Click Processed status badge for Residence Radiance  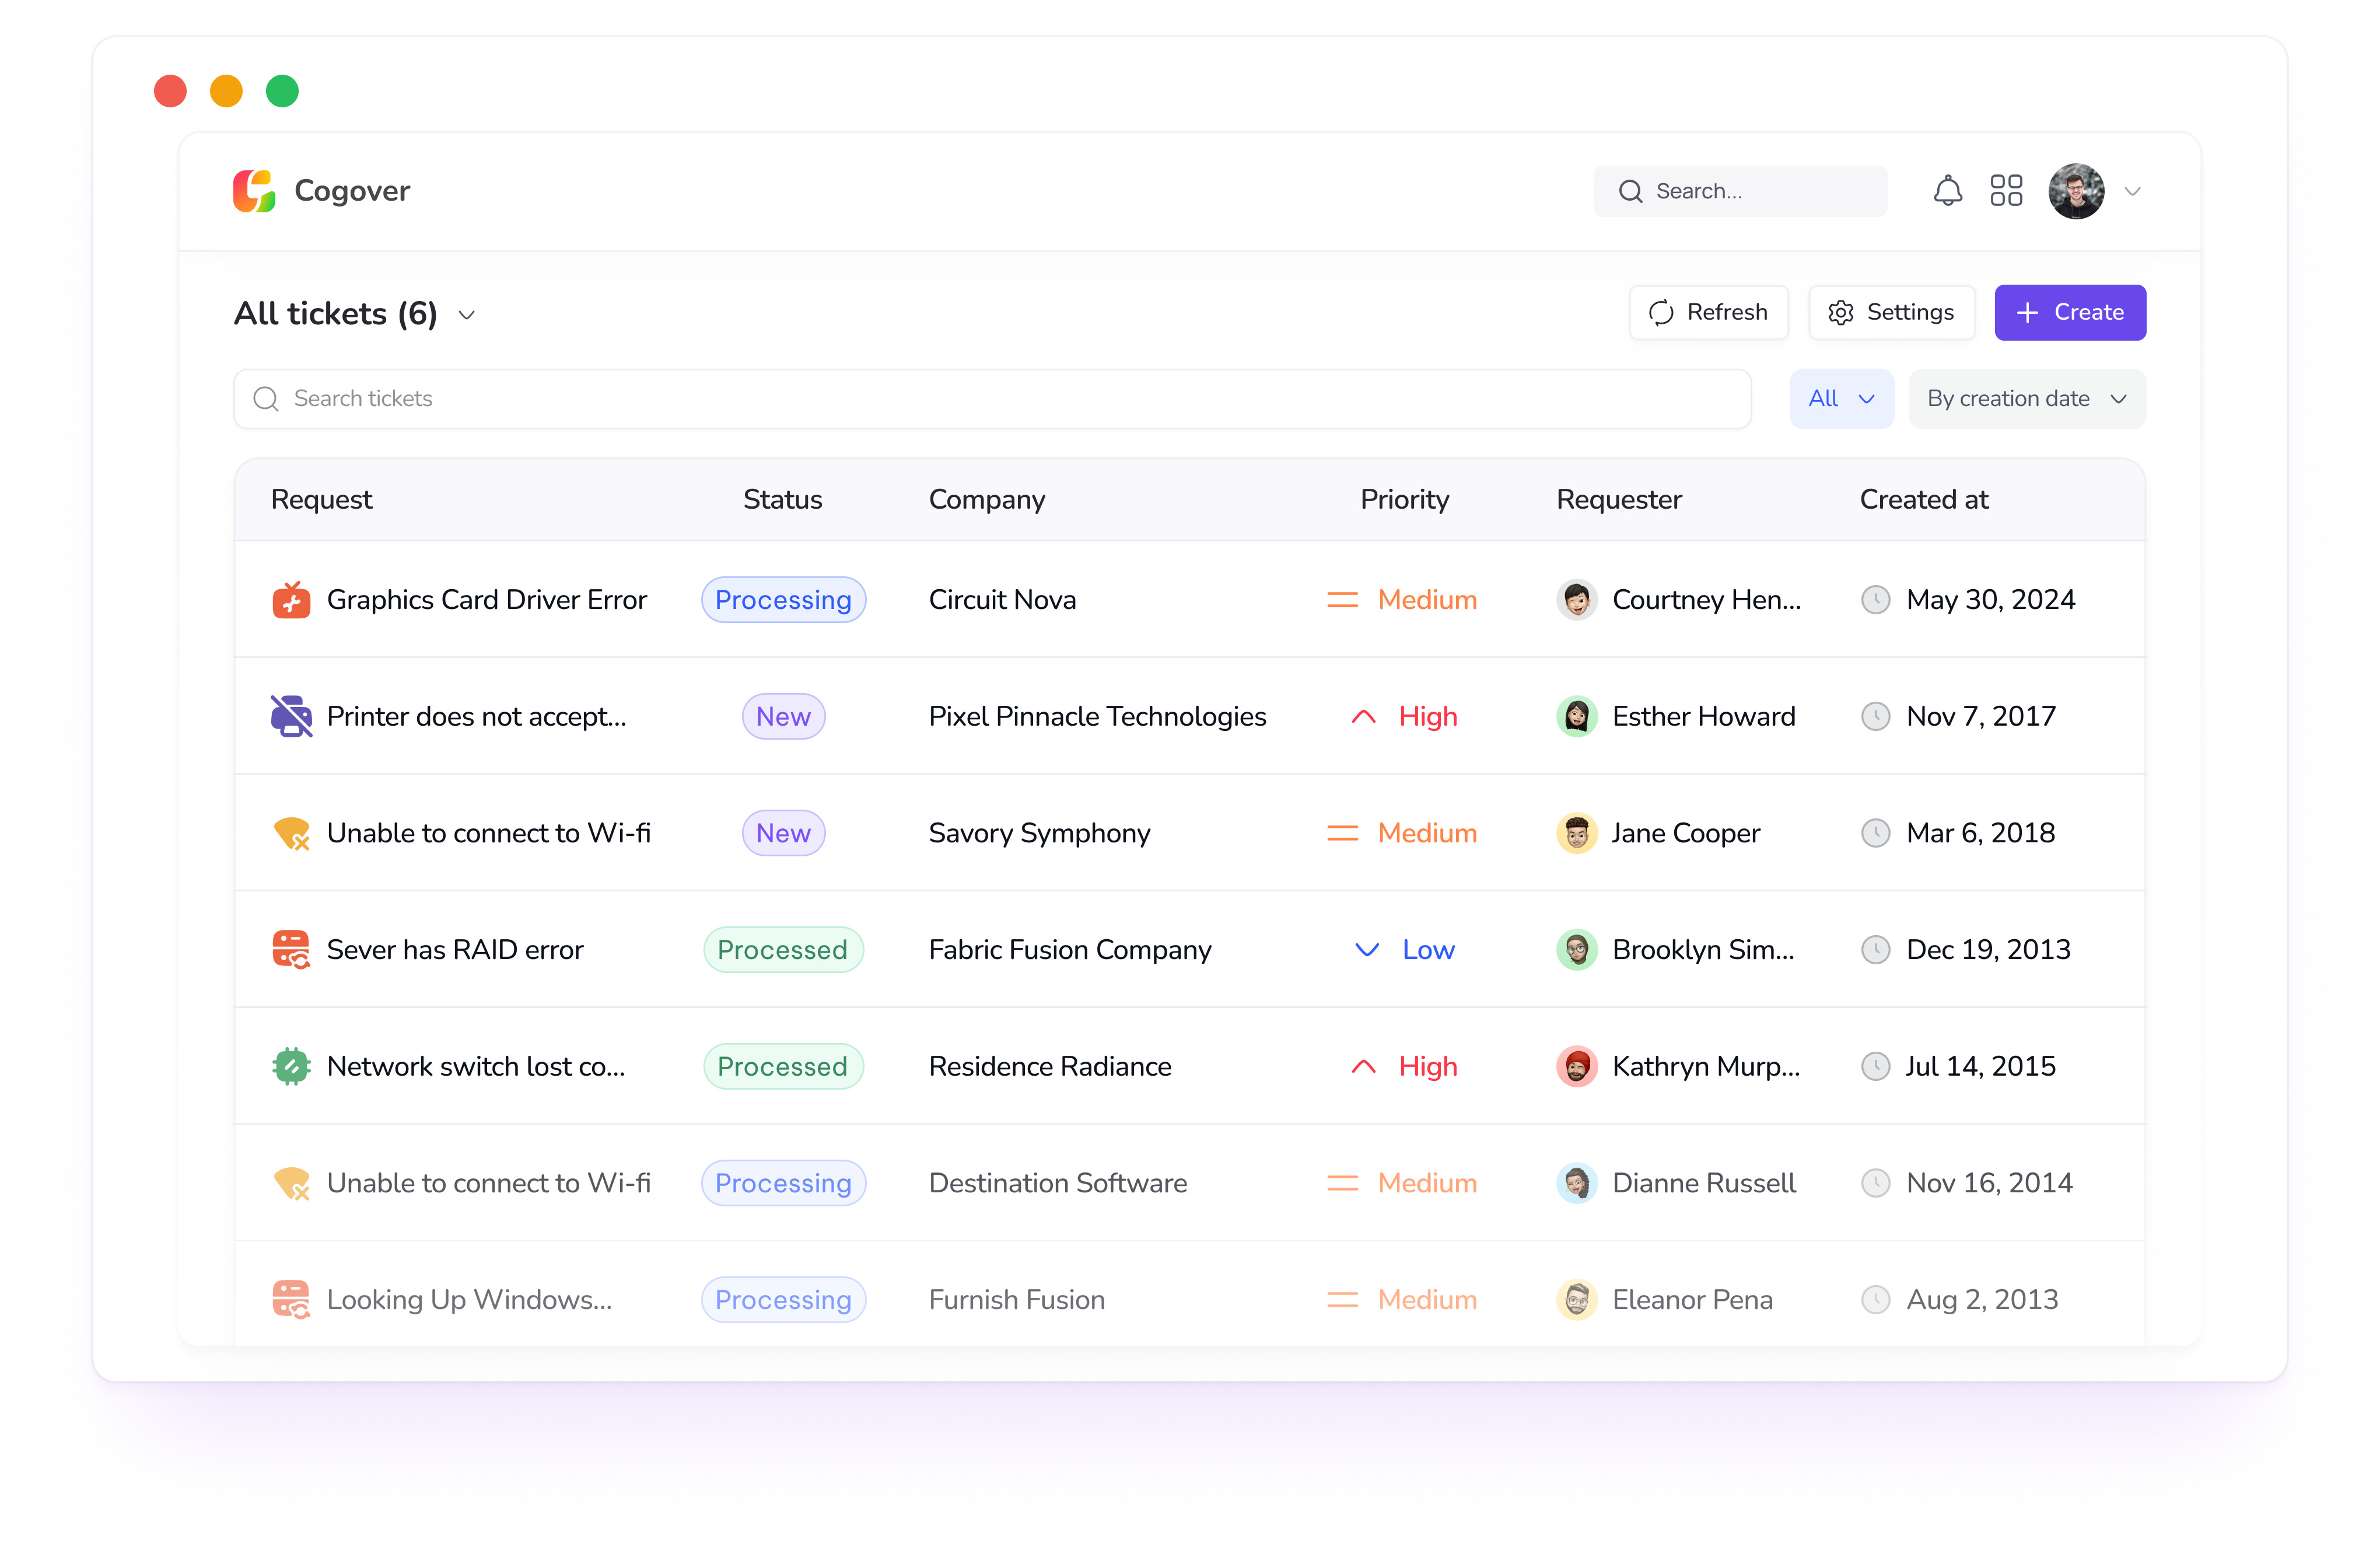point(783,1067)
